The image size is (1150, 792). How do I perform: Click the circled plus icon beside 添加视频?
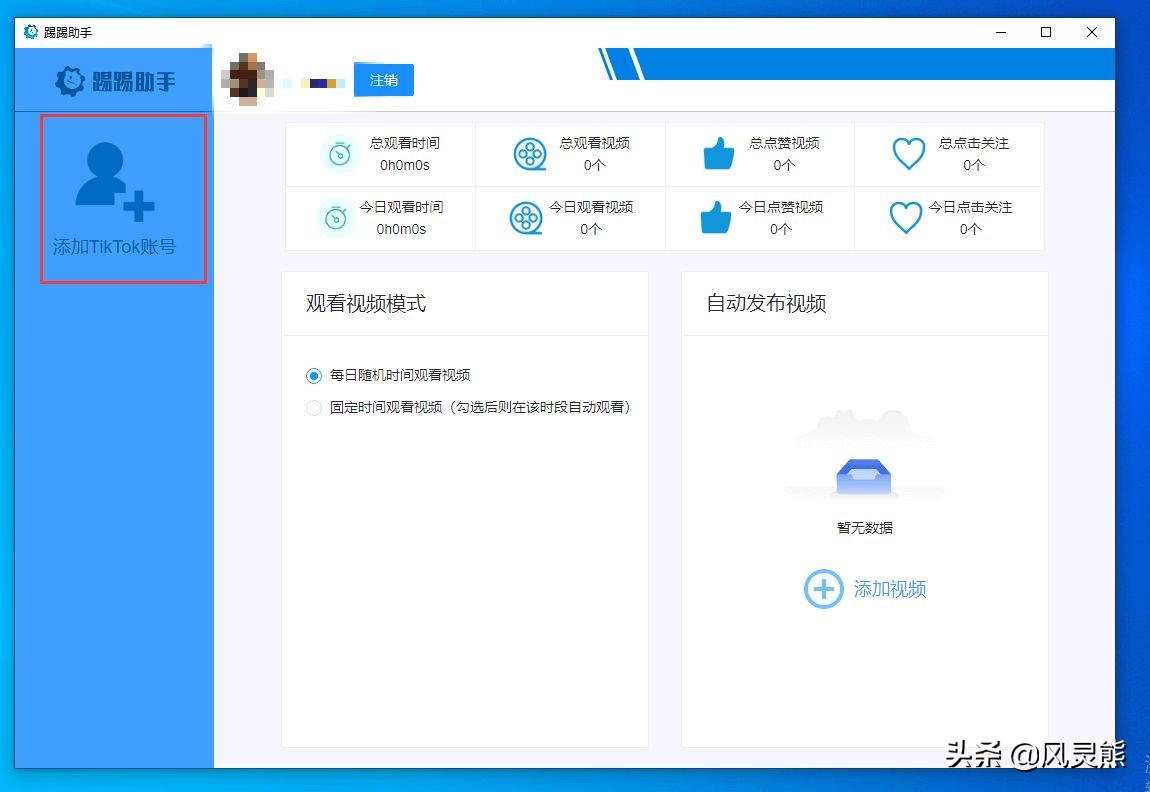[x=824, y=589]
